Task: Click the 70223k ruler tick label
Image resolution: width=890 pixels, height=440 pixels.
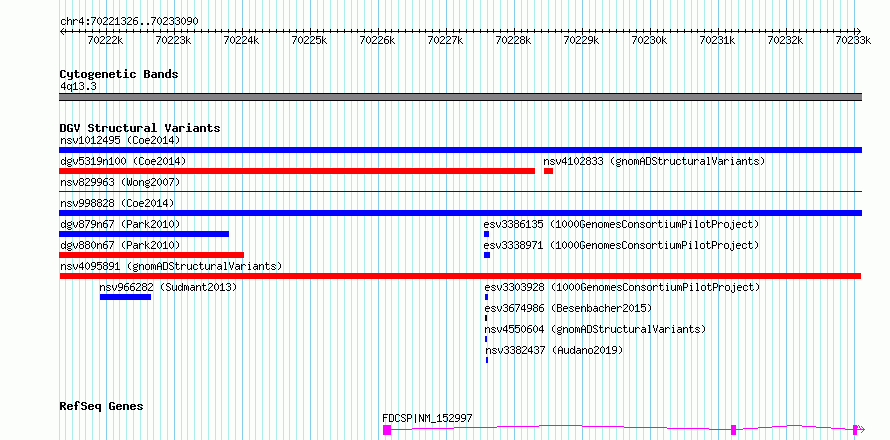Action: click(174, 40)
